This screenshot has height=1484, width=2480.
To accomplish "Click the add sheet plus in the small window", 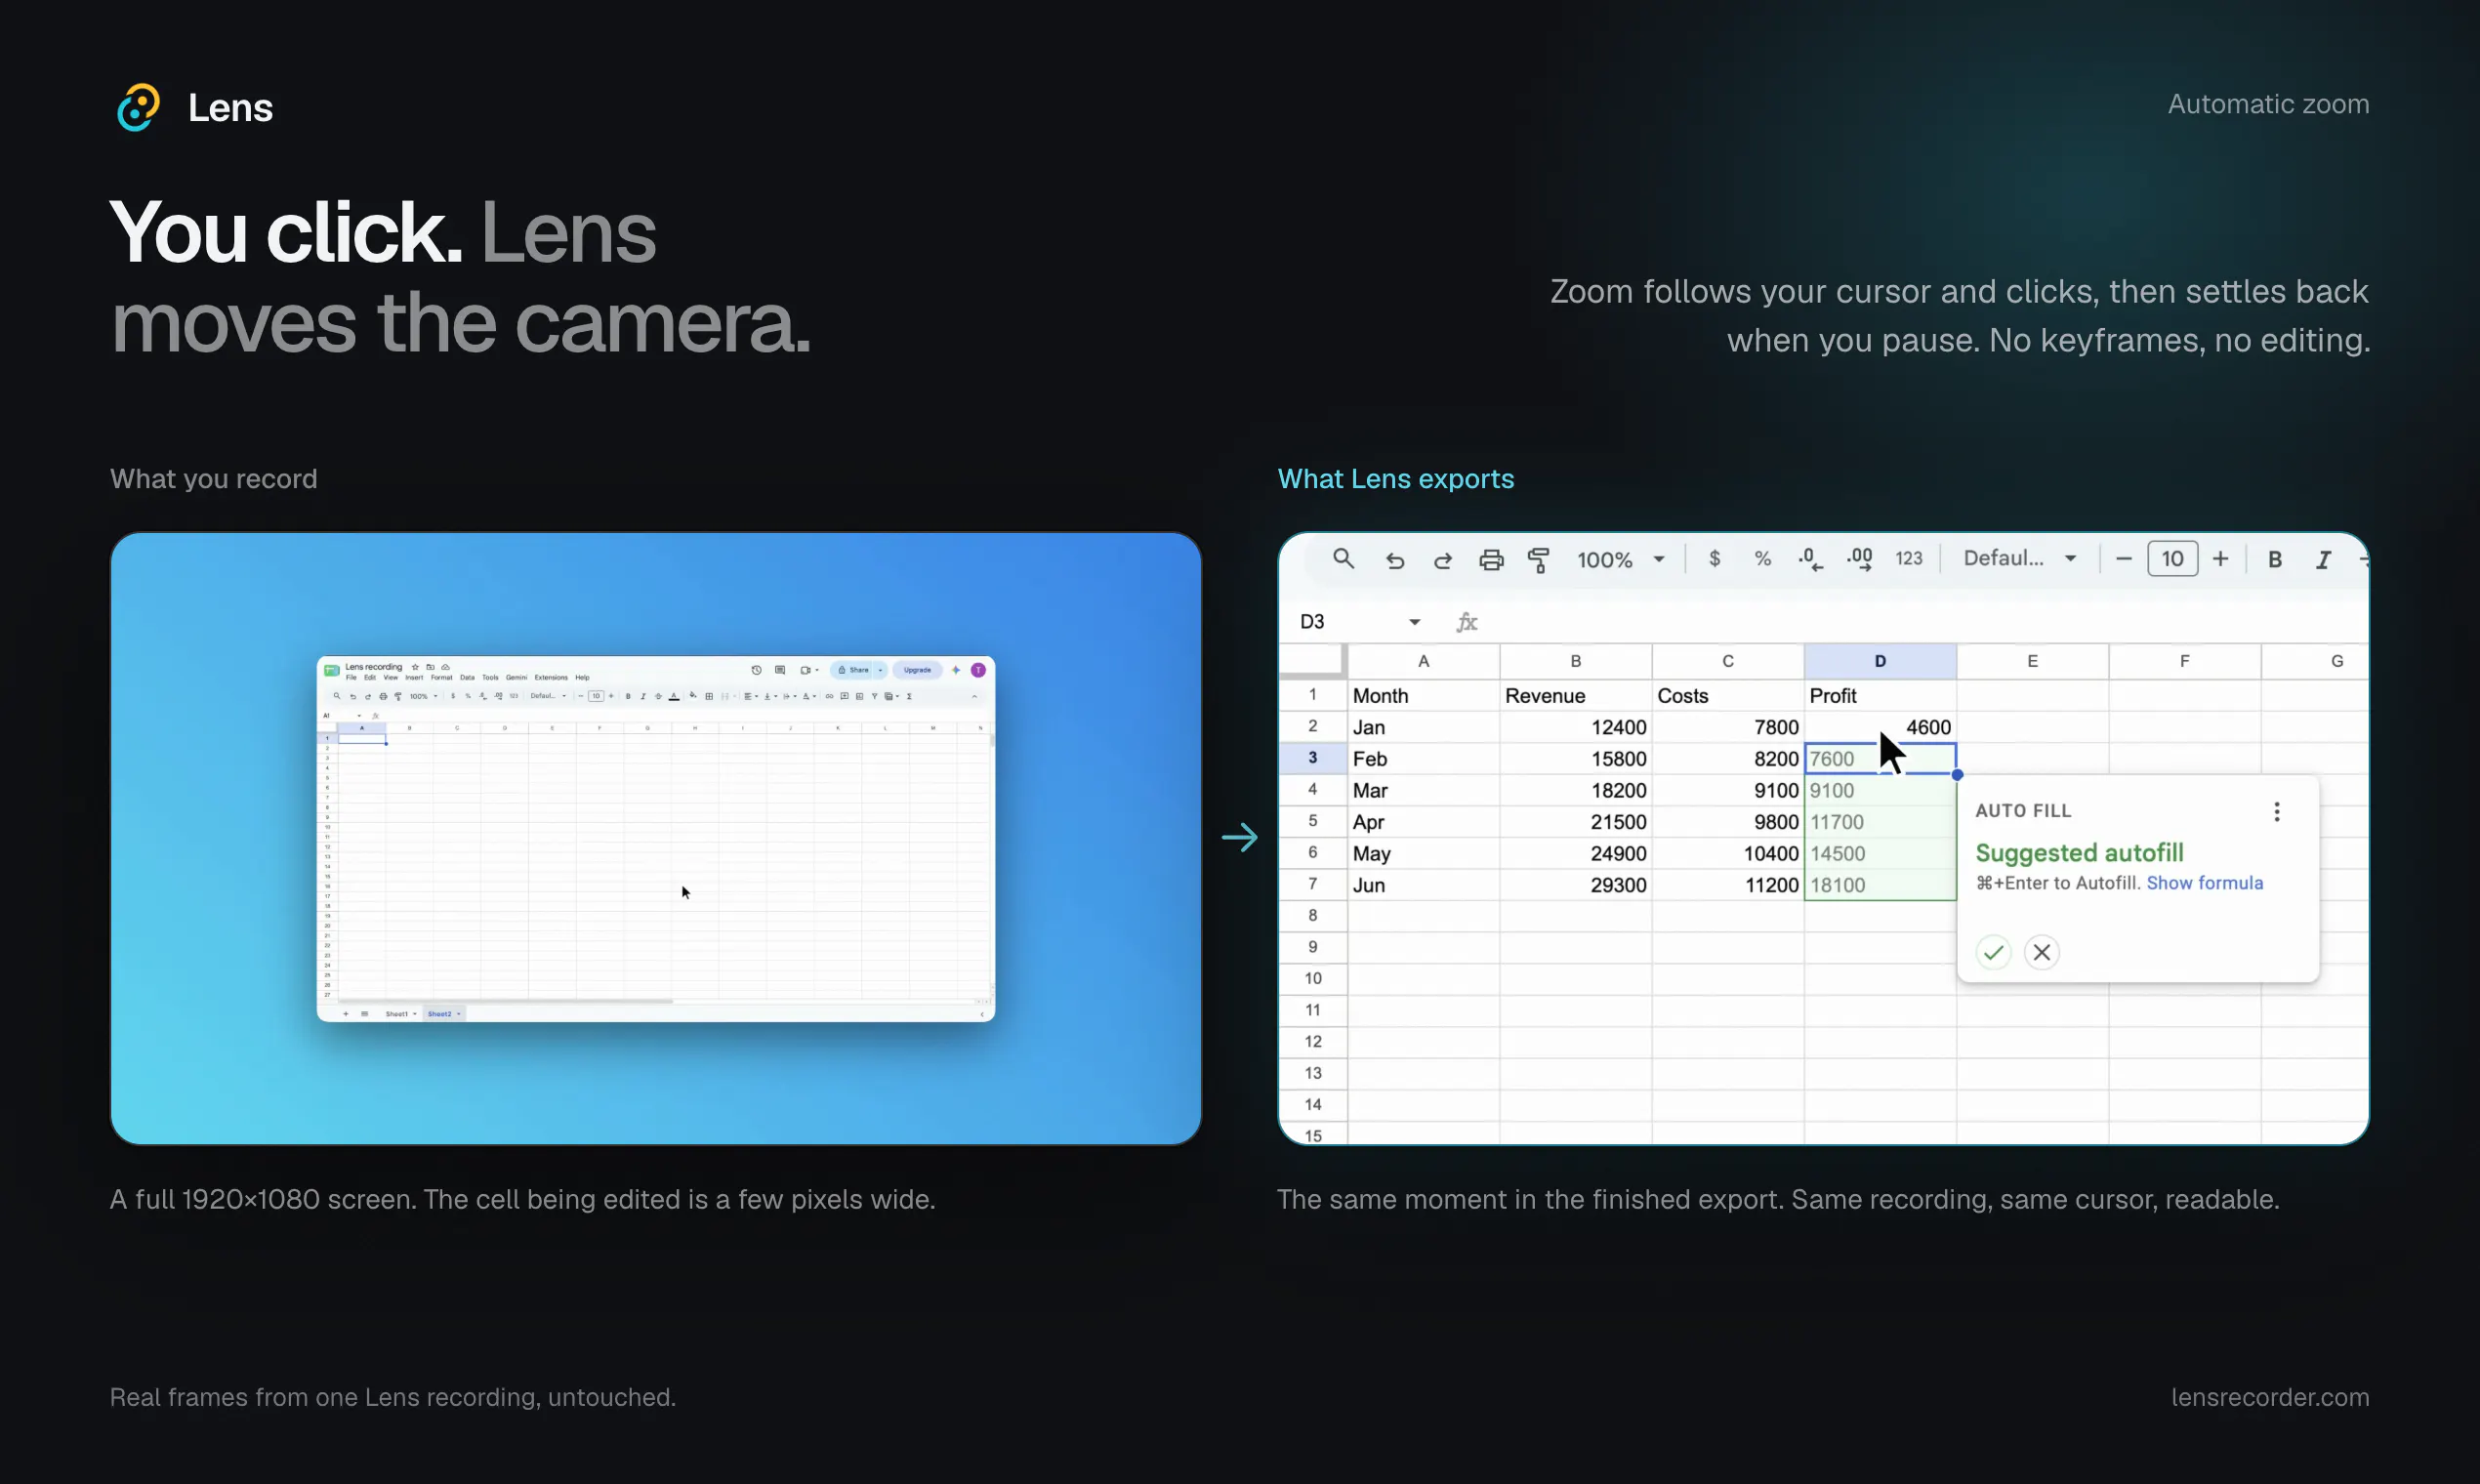I will pos(346,1014).
